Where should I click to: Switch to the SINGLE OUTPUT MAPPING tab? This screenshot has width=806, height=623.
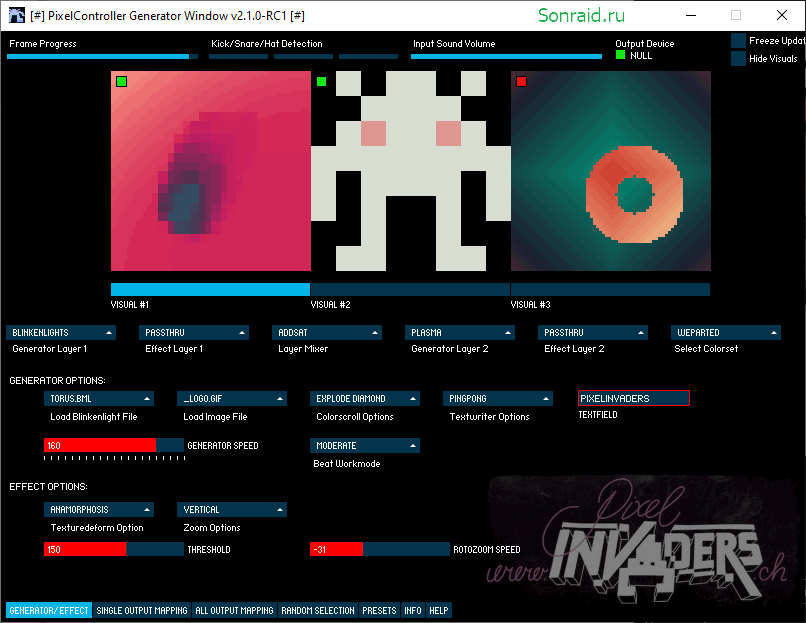point(142,610)
